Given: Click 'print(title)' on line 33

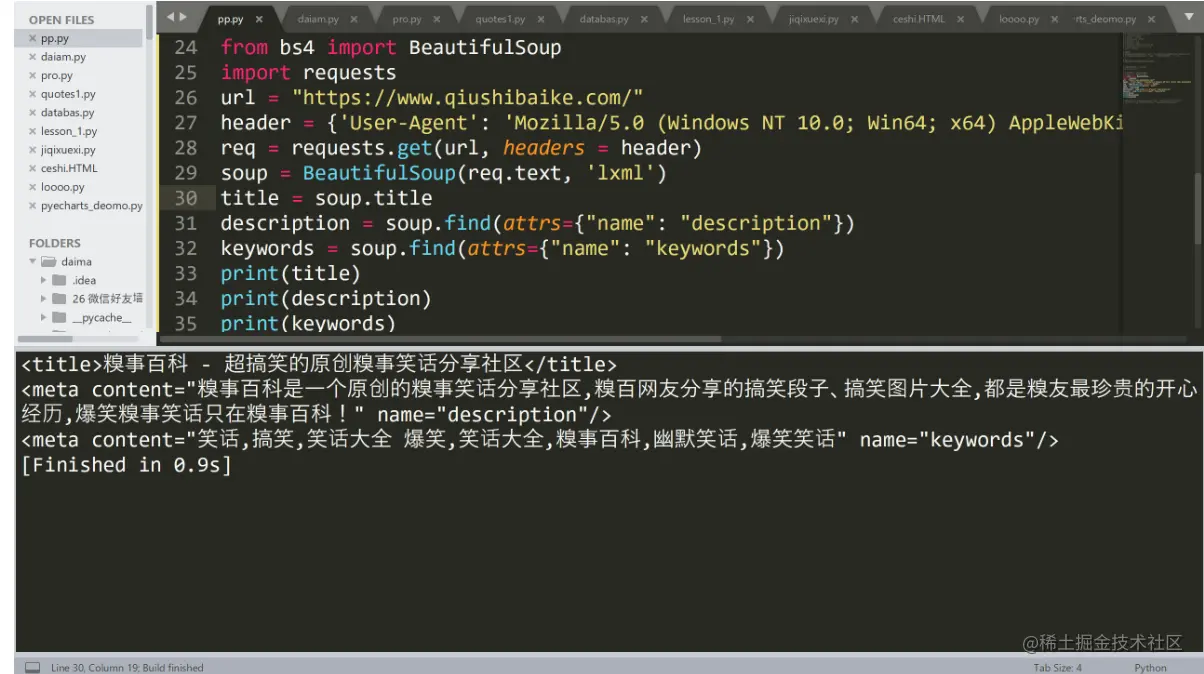Looking at the screenshot, I should (x=291, y=273).
